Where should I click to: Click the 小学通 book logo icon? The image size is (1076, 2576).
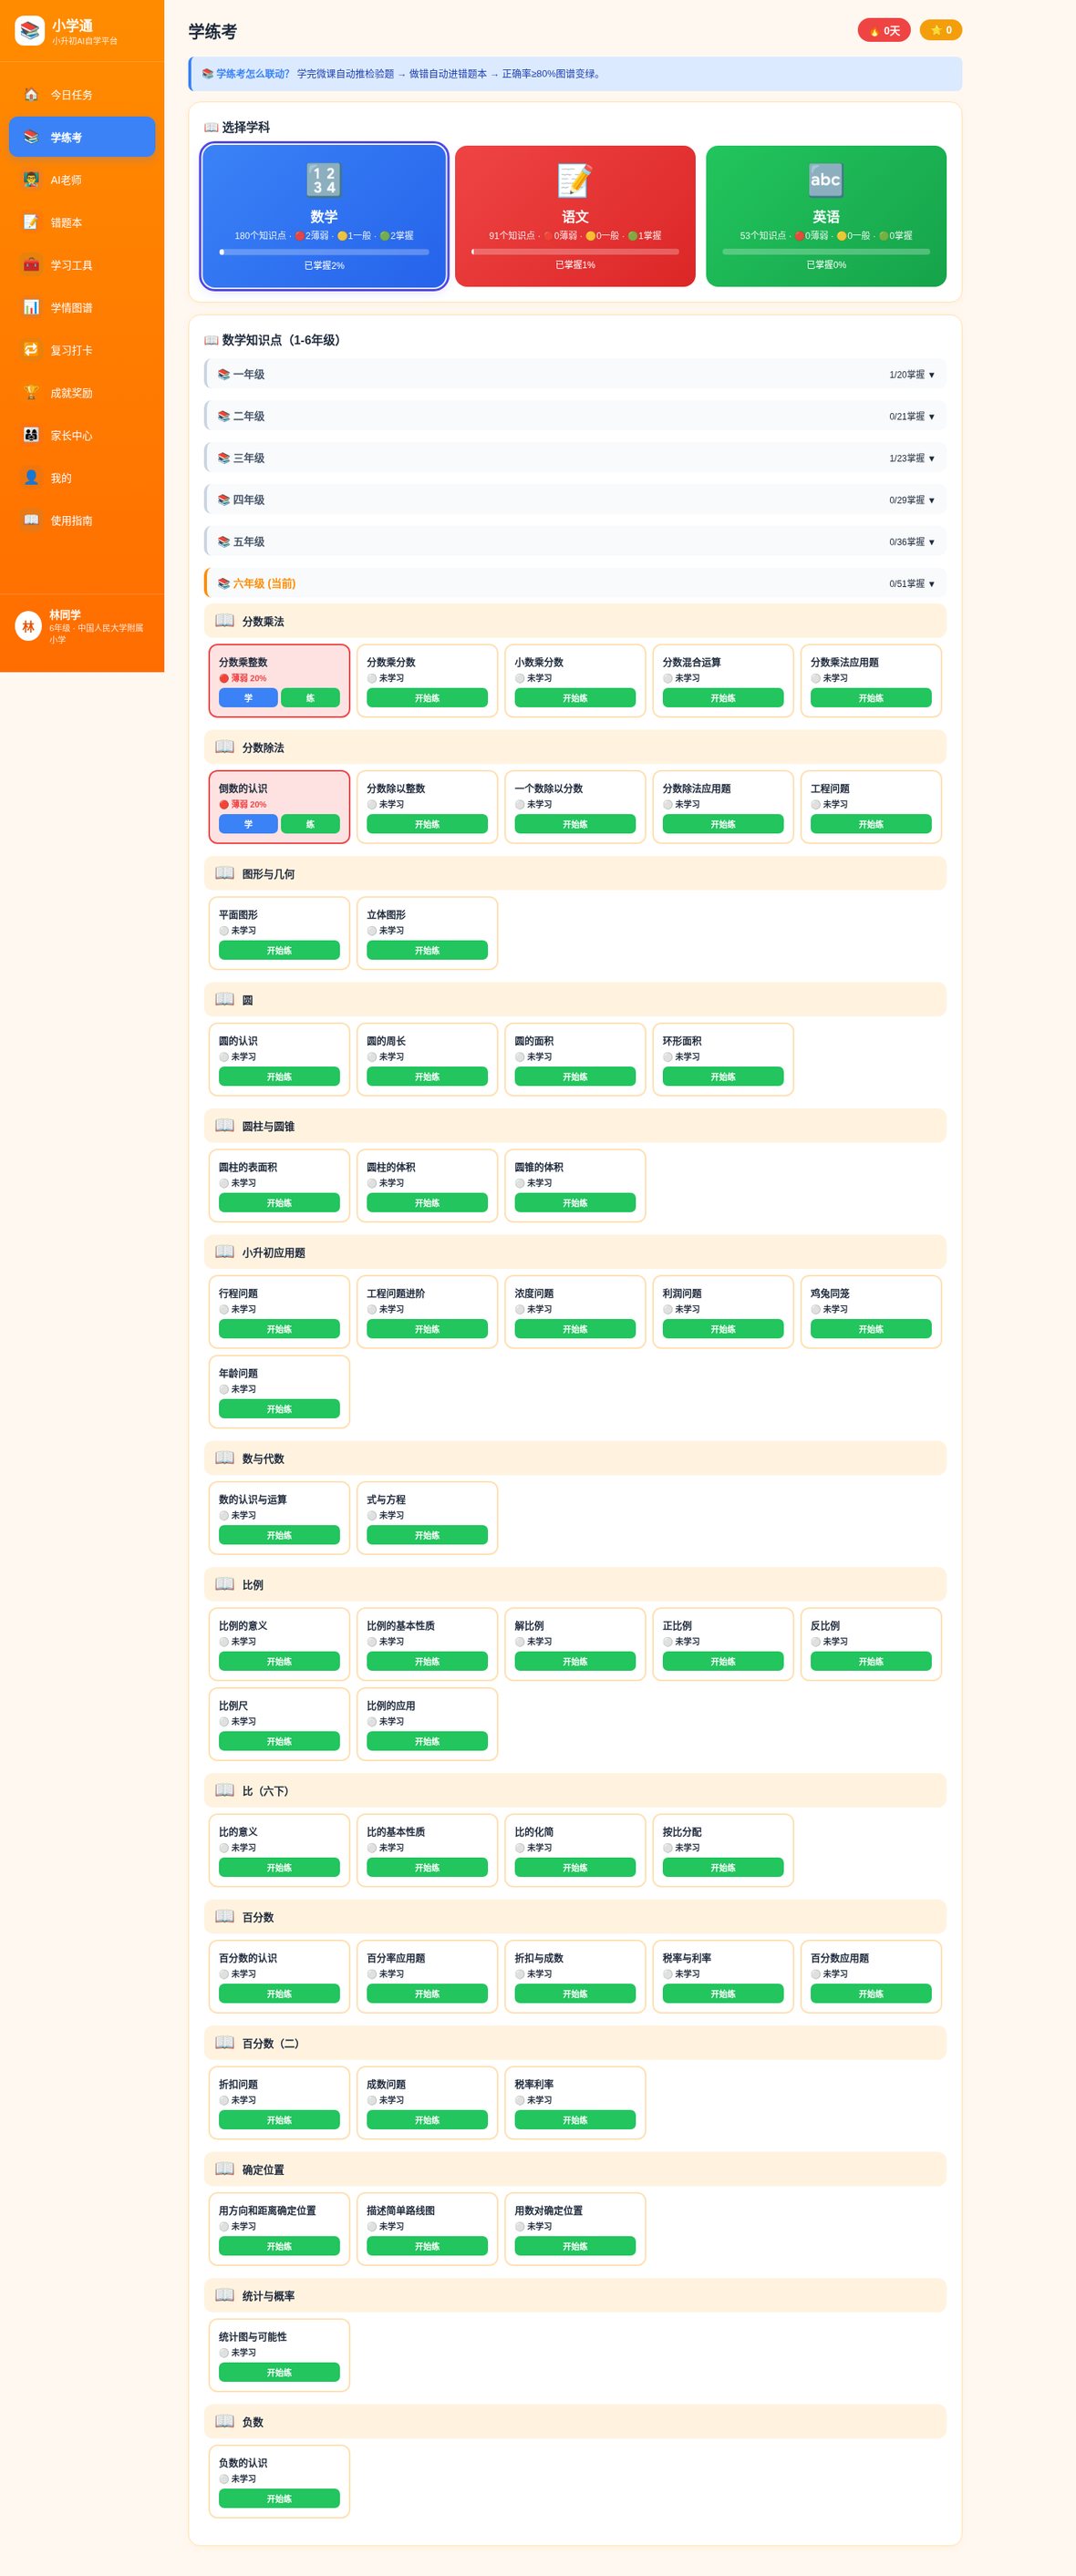click(29, 31)
